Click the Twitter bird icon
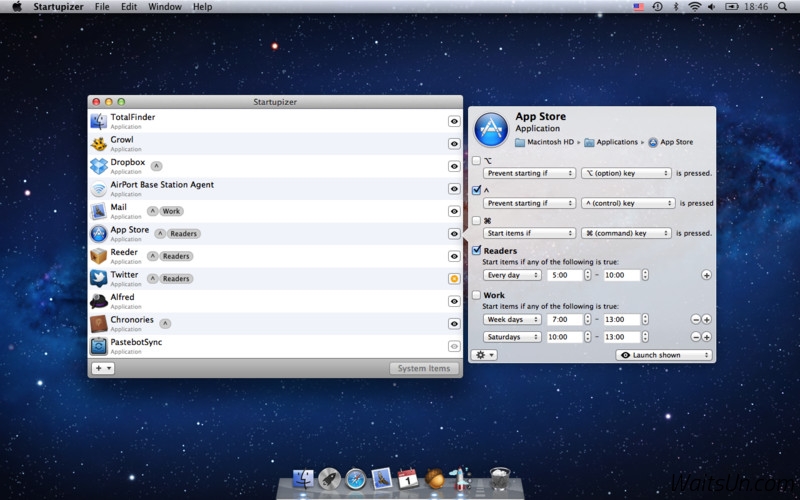 coord(99,279)
